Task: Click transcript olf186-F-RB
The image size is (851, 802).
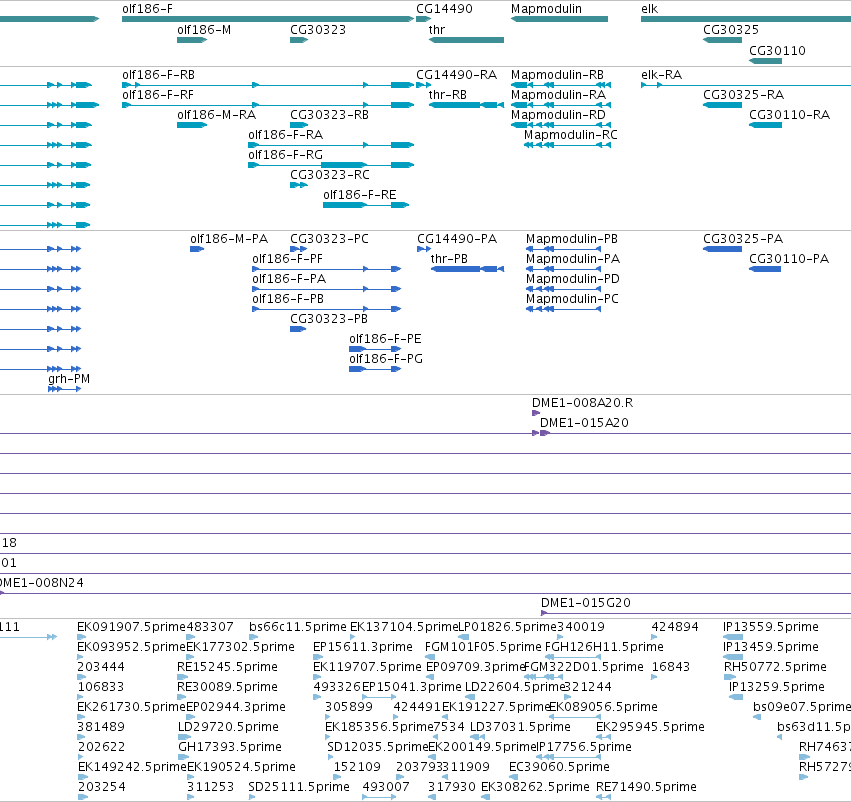Action: click(x=268, y=85)
